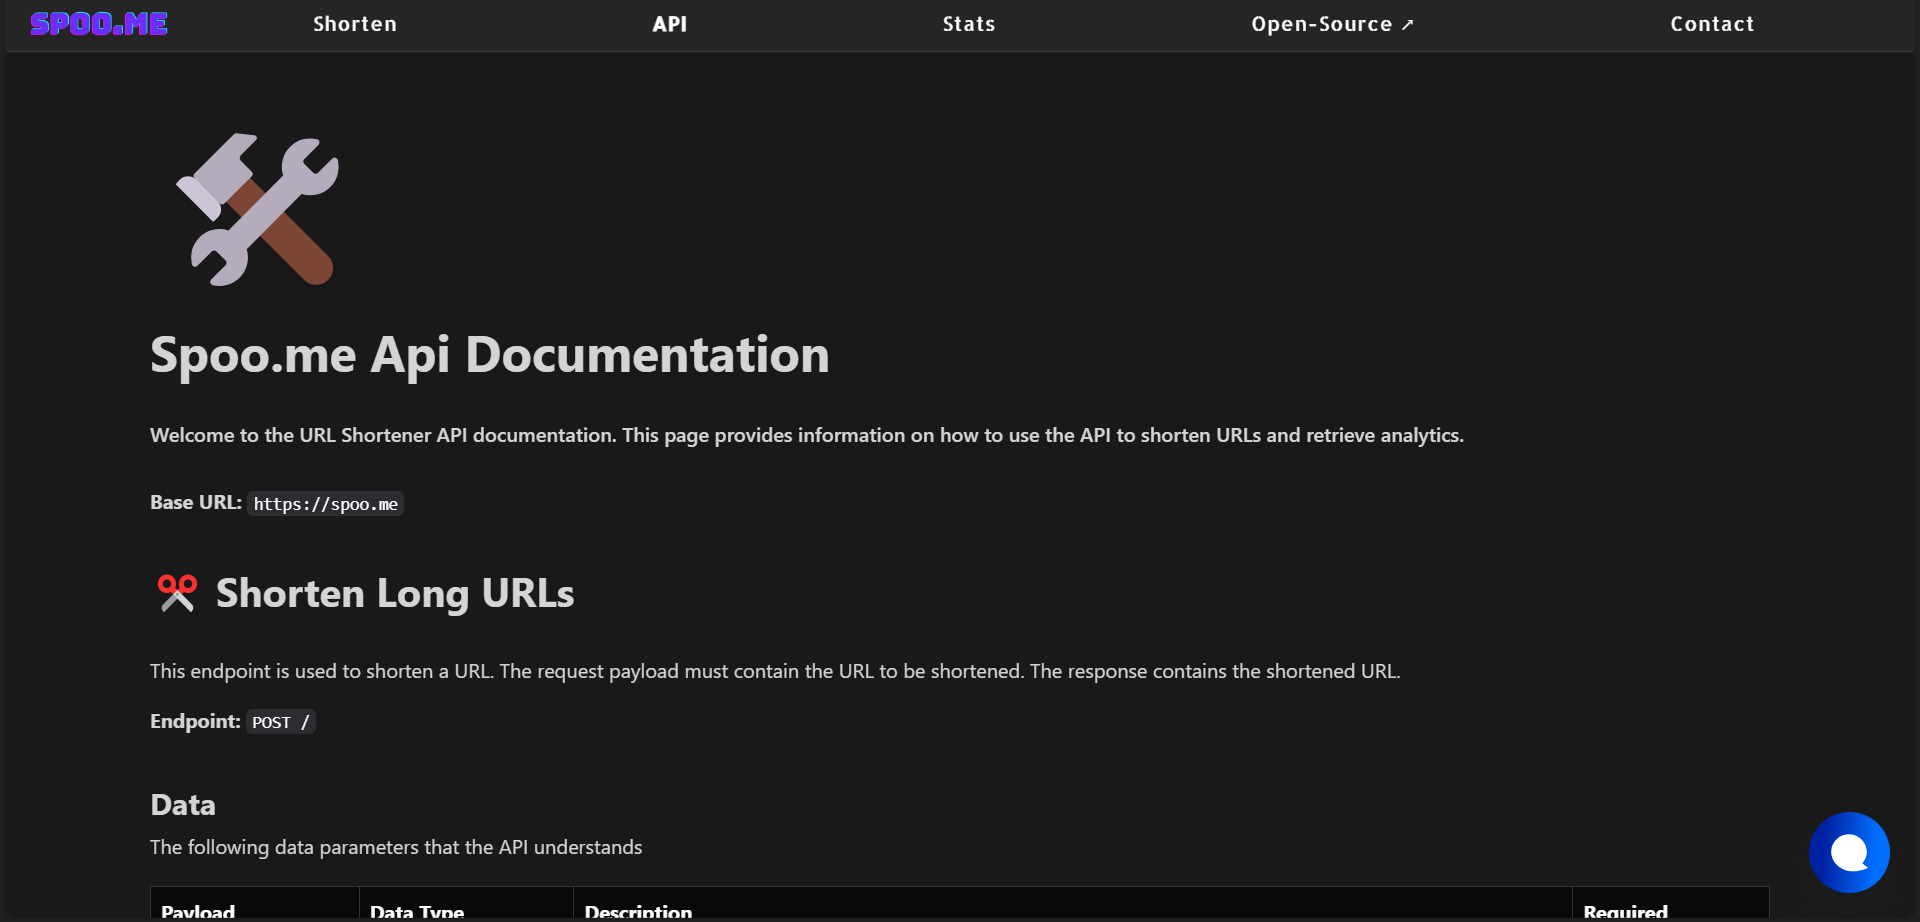Open the blue chat bubble widget

(1849, 852)
